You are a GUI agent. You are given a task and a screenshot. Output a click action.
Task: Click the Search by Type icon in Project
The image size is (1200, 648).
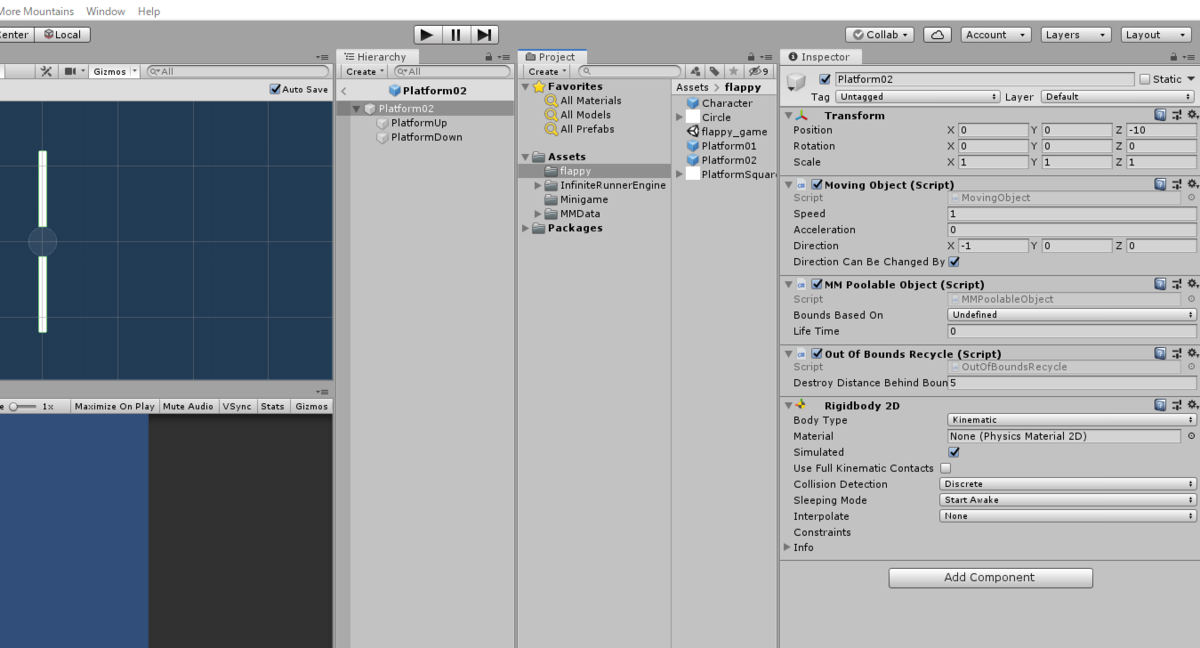[x=696, y=71]
